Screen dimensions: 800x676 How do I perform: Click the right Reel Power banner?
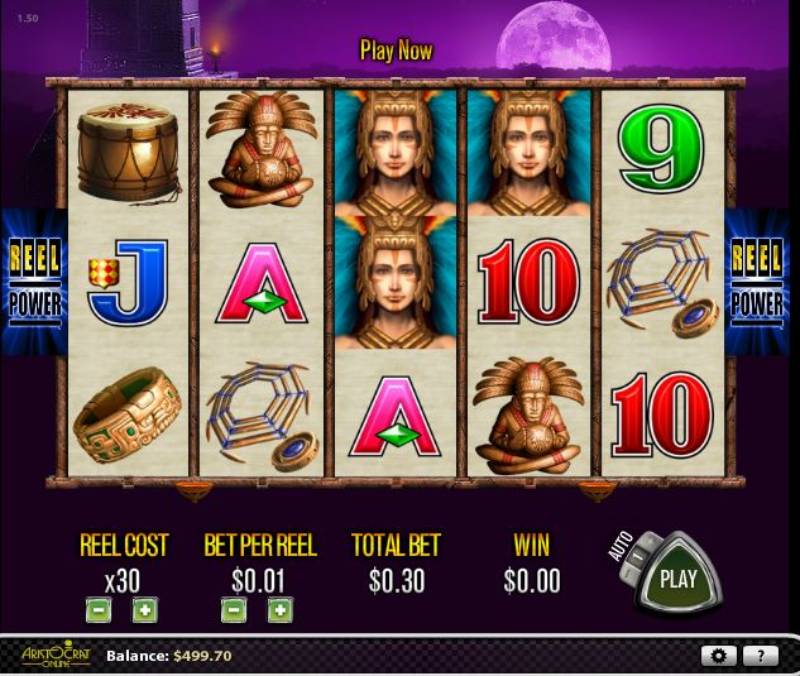(758, 282)
